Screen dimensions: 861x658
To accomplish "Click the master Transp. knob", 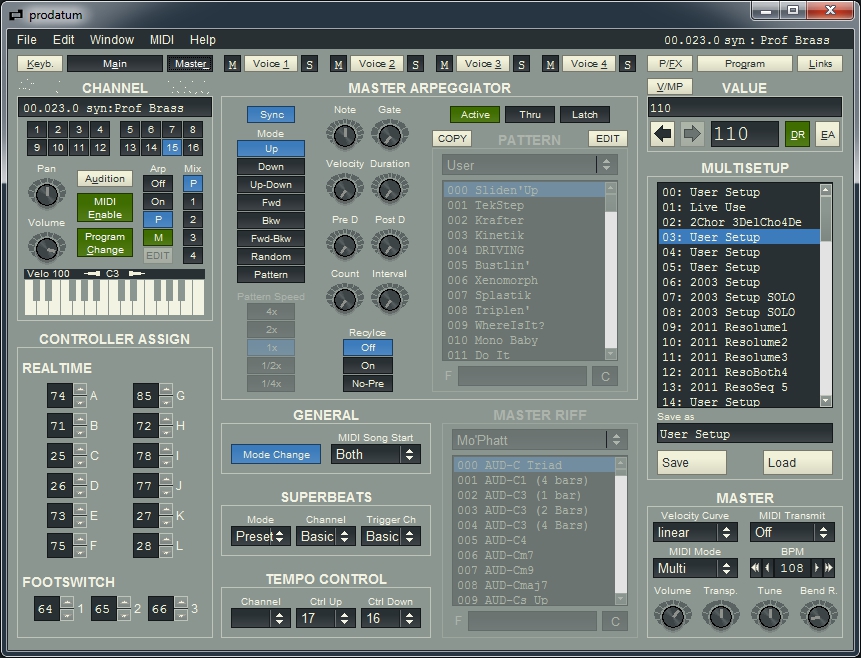I will (x=720, y=616).
